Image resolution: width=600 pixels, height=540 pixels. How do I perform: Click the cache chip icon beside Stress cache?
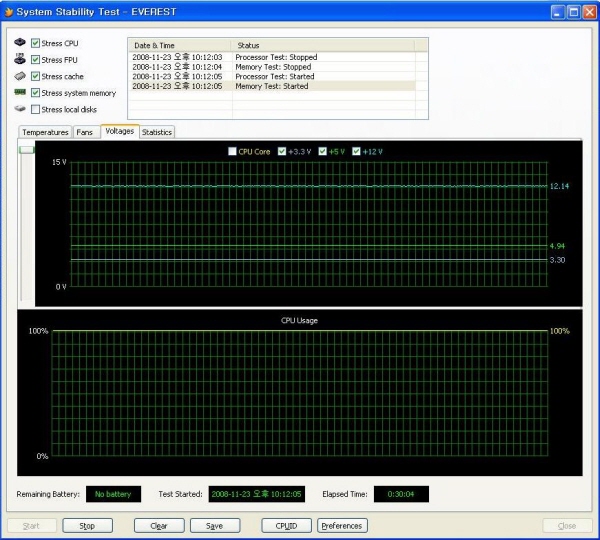[x=20, y=76]
